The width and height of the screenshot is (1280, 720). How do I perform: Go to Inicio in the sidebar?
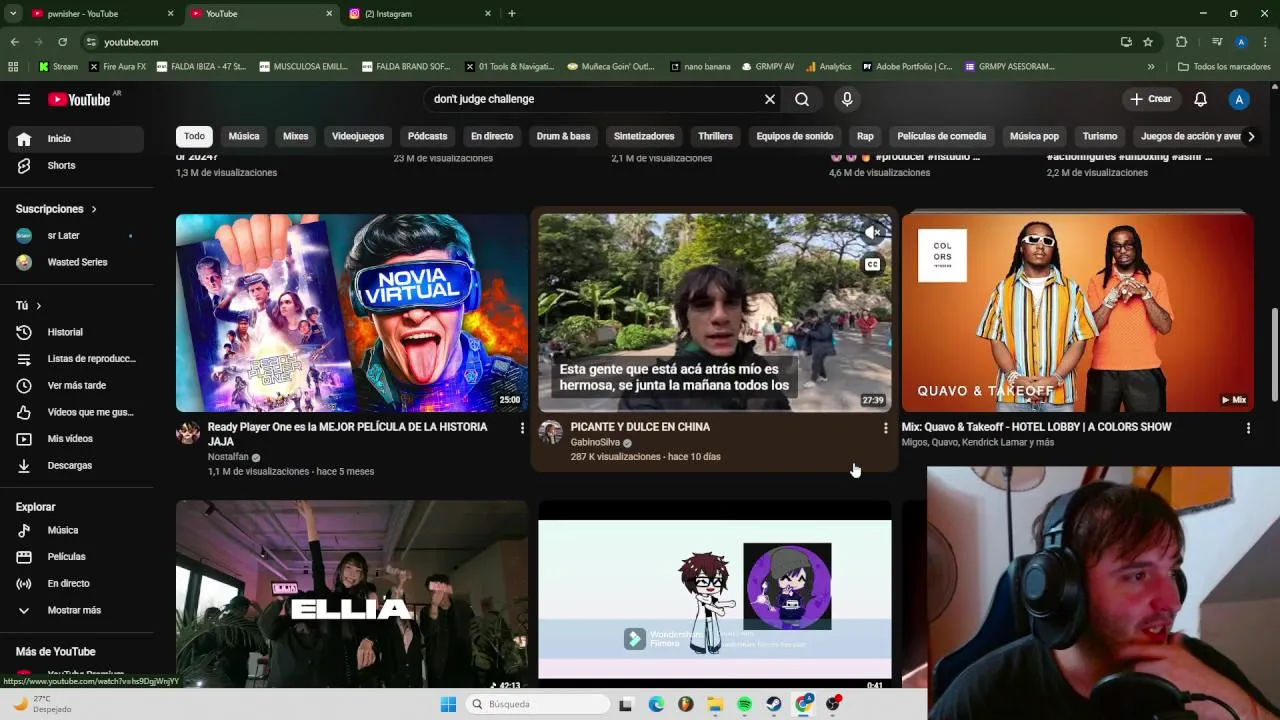pos(76,139)
